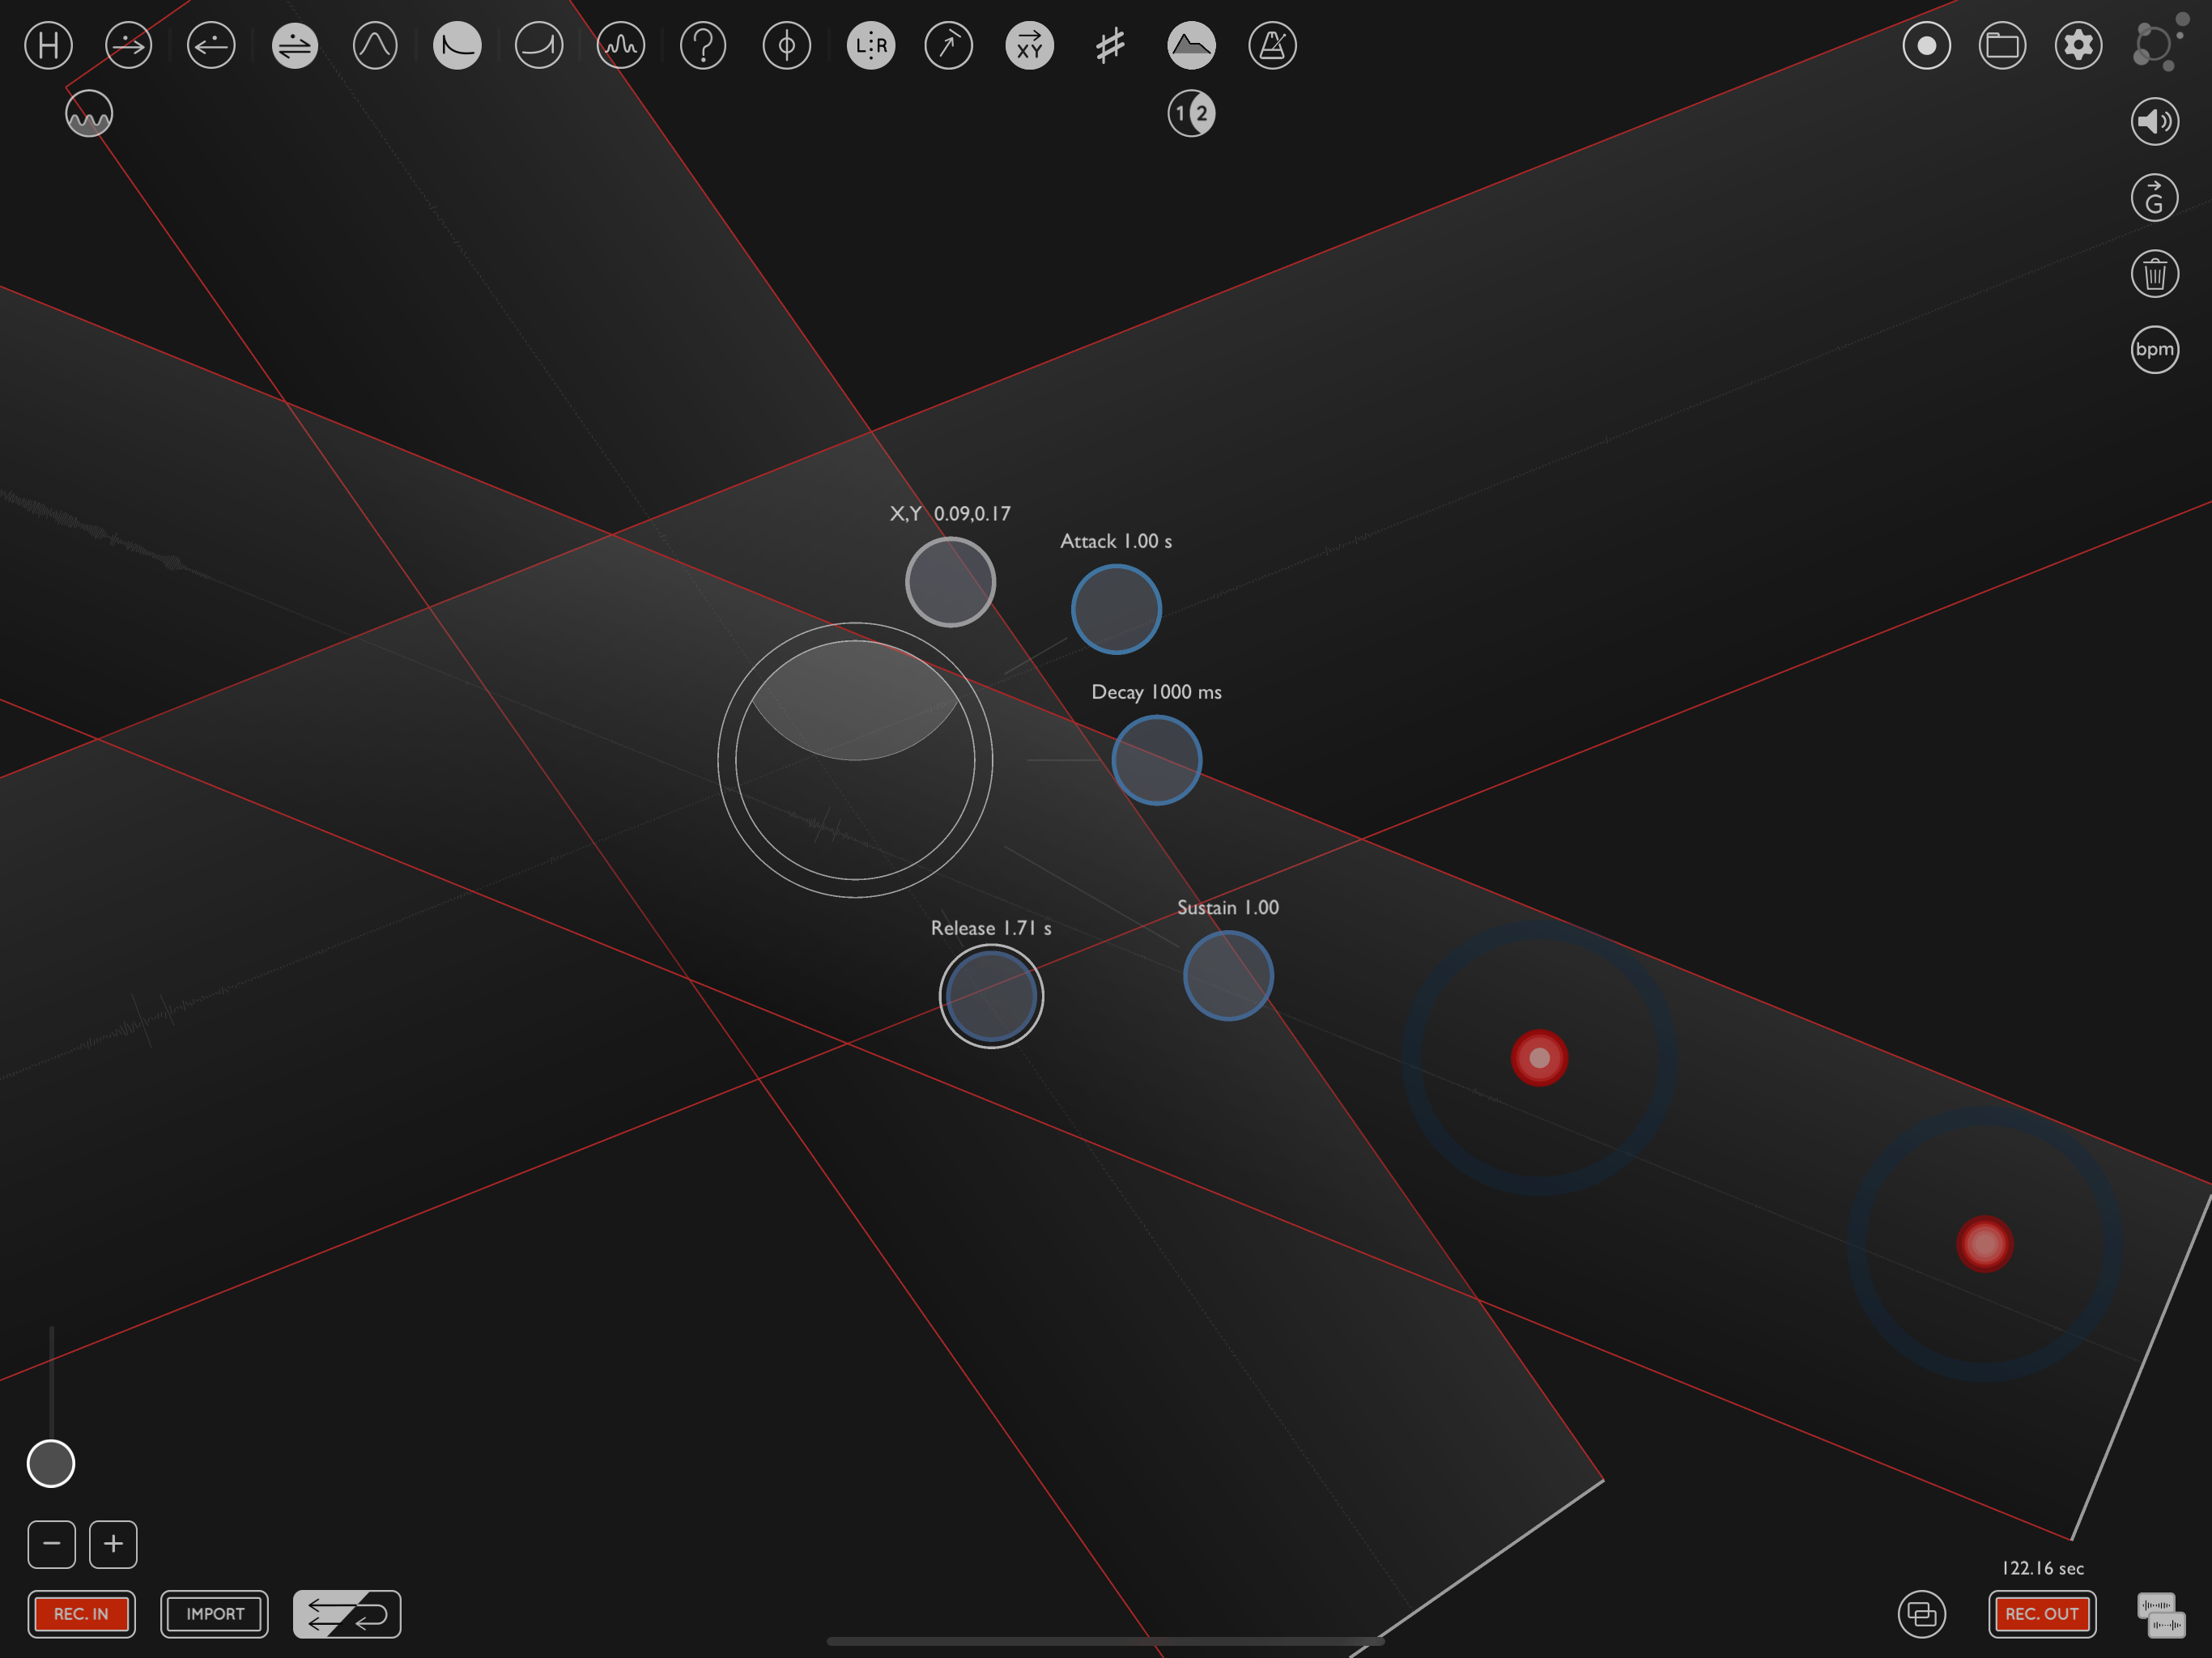Open the folder file browser
Image resolution: width=2212 pixels, height=1658 pixels.
(x=2002, y=45)
